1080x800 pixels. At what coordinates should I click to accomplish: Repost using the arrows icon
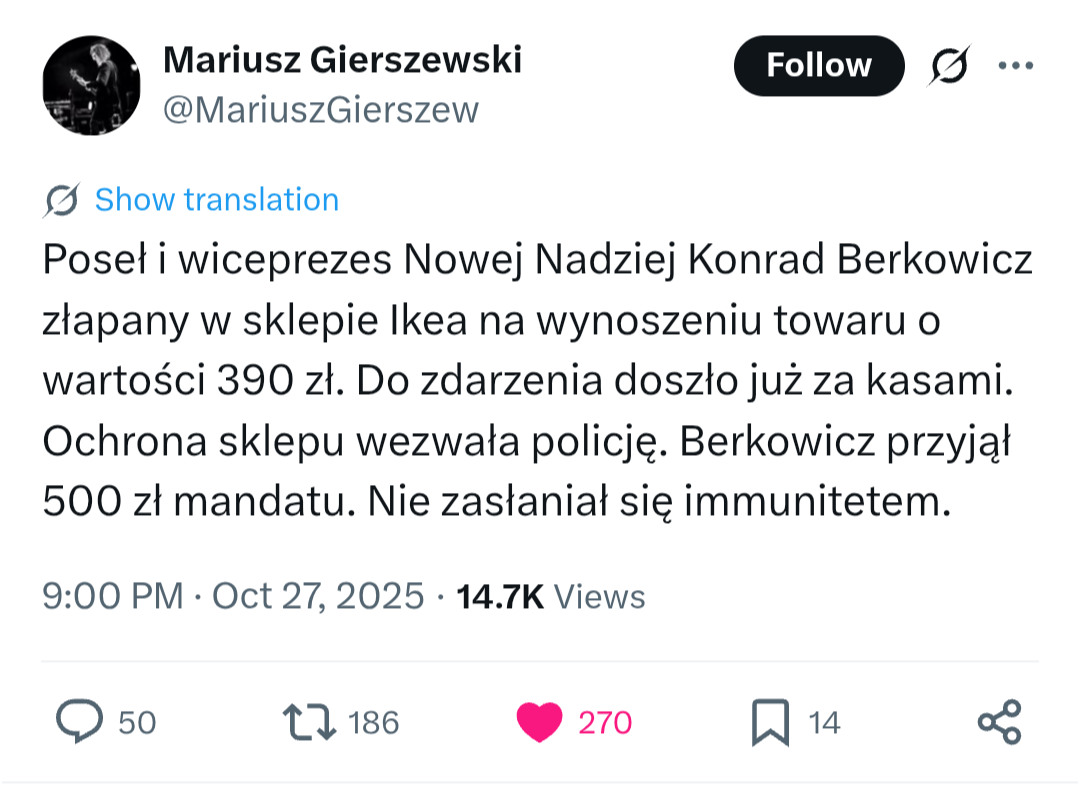tap(310, 722)
